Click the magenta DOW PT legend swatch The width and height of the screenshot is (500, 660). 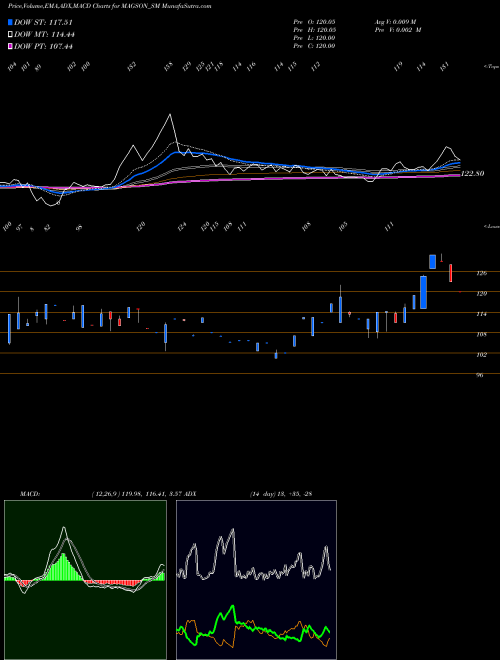pos(10,46)
